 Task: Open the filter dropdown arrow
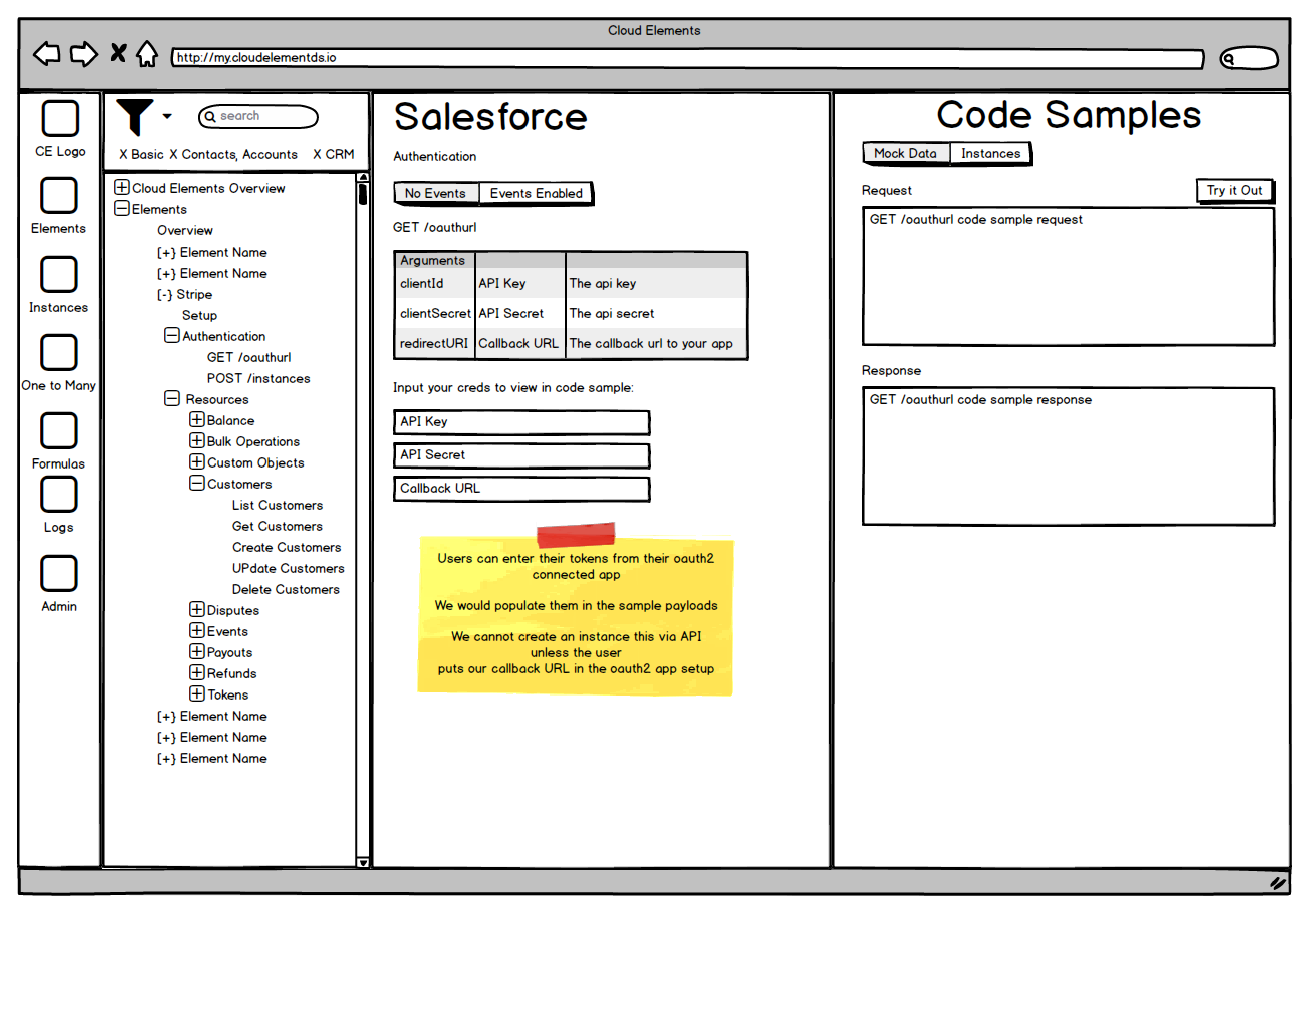tap(167, 117)
